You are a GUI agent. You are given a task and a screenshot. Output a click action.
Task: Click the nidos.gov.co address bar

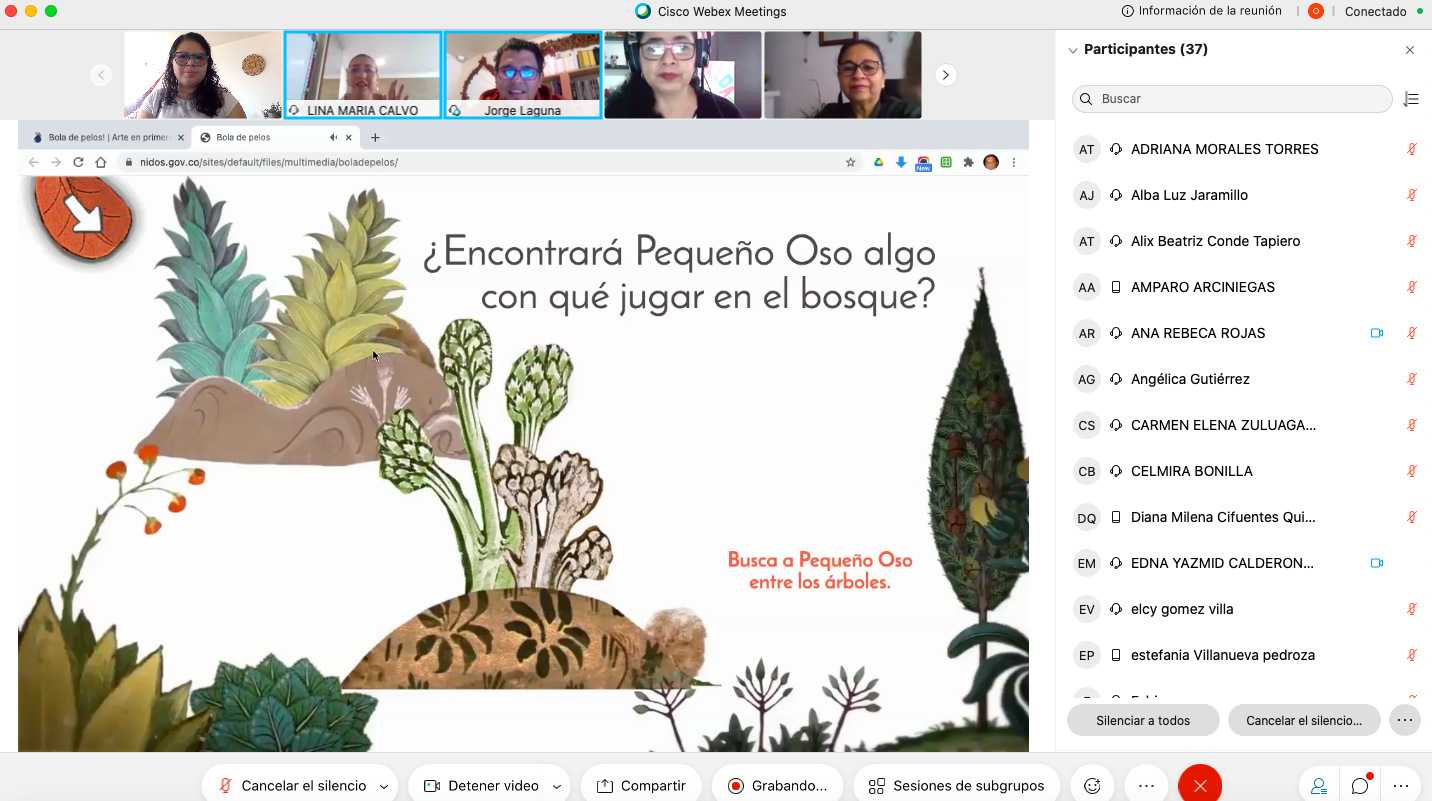pyautogui.click(x=490, y=162)
